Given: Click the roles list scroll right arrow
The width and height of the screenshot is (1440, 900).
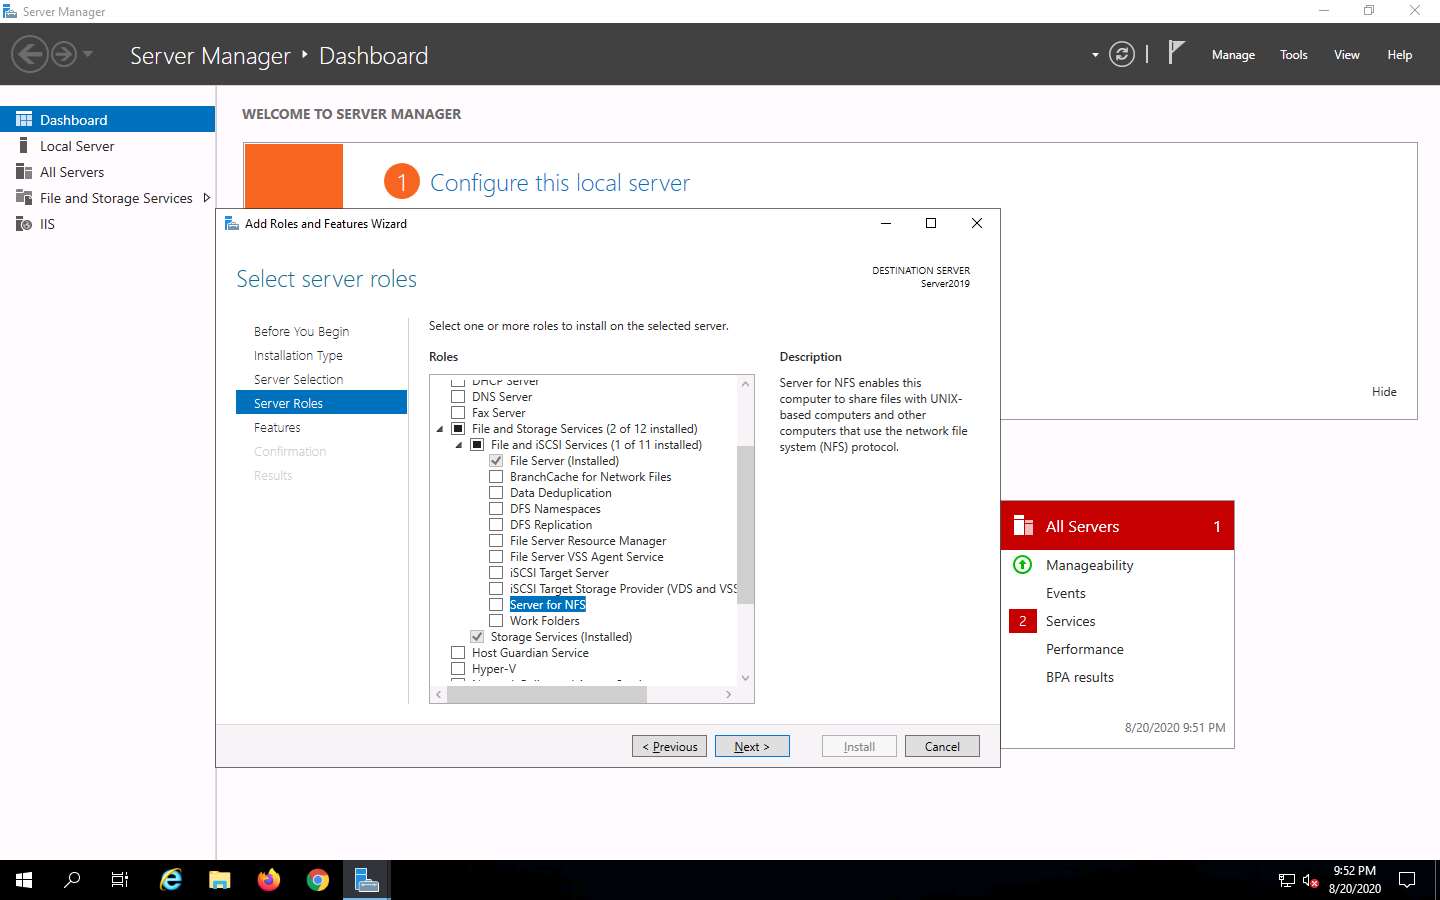Looking at the screenshot, I should [x=728, y=694].
